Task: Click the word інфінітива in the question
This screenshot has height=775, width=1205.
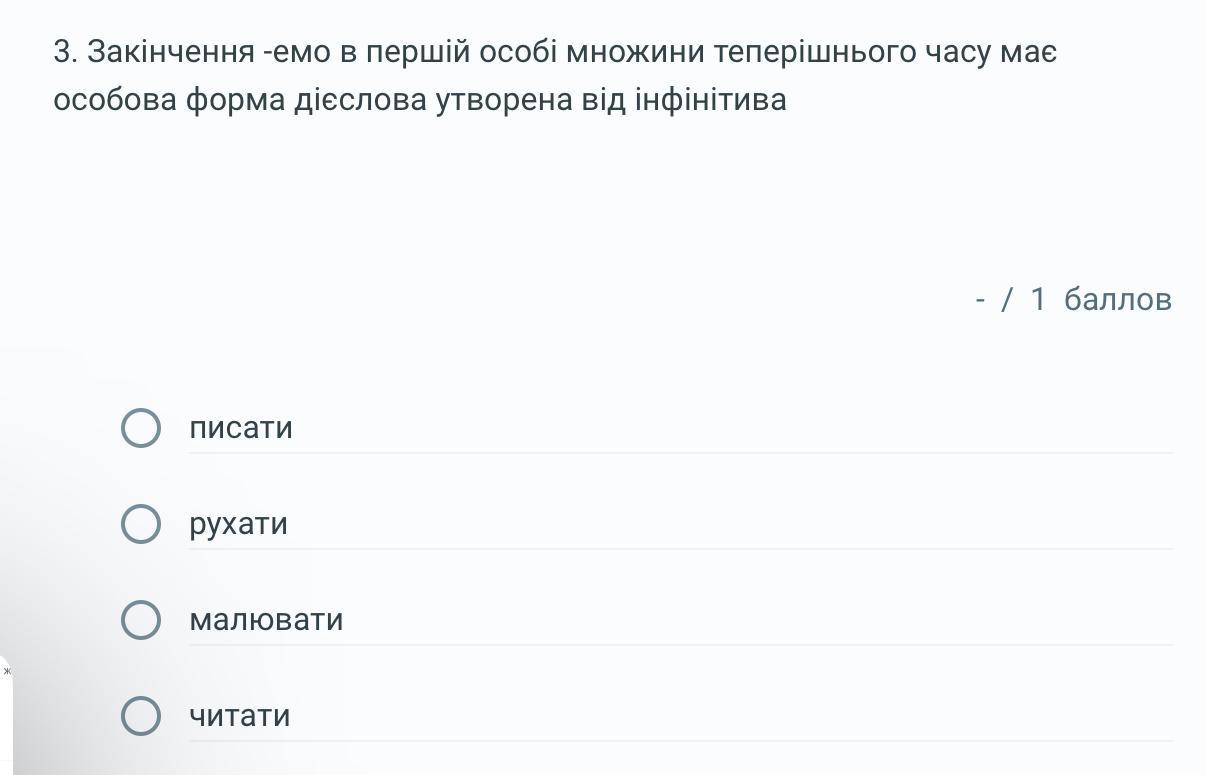Action: [x=710, y=100]
